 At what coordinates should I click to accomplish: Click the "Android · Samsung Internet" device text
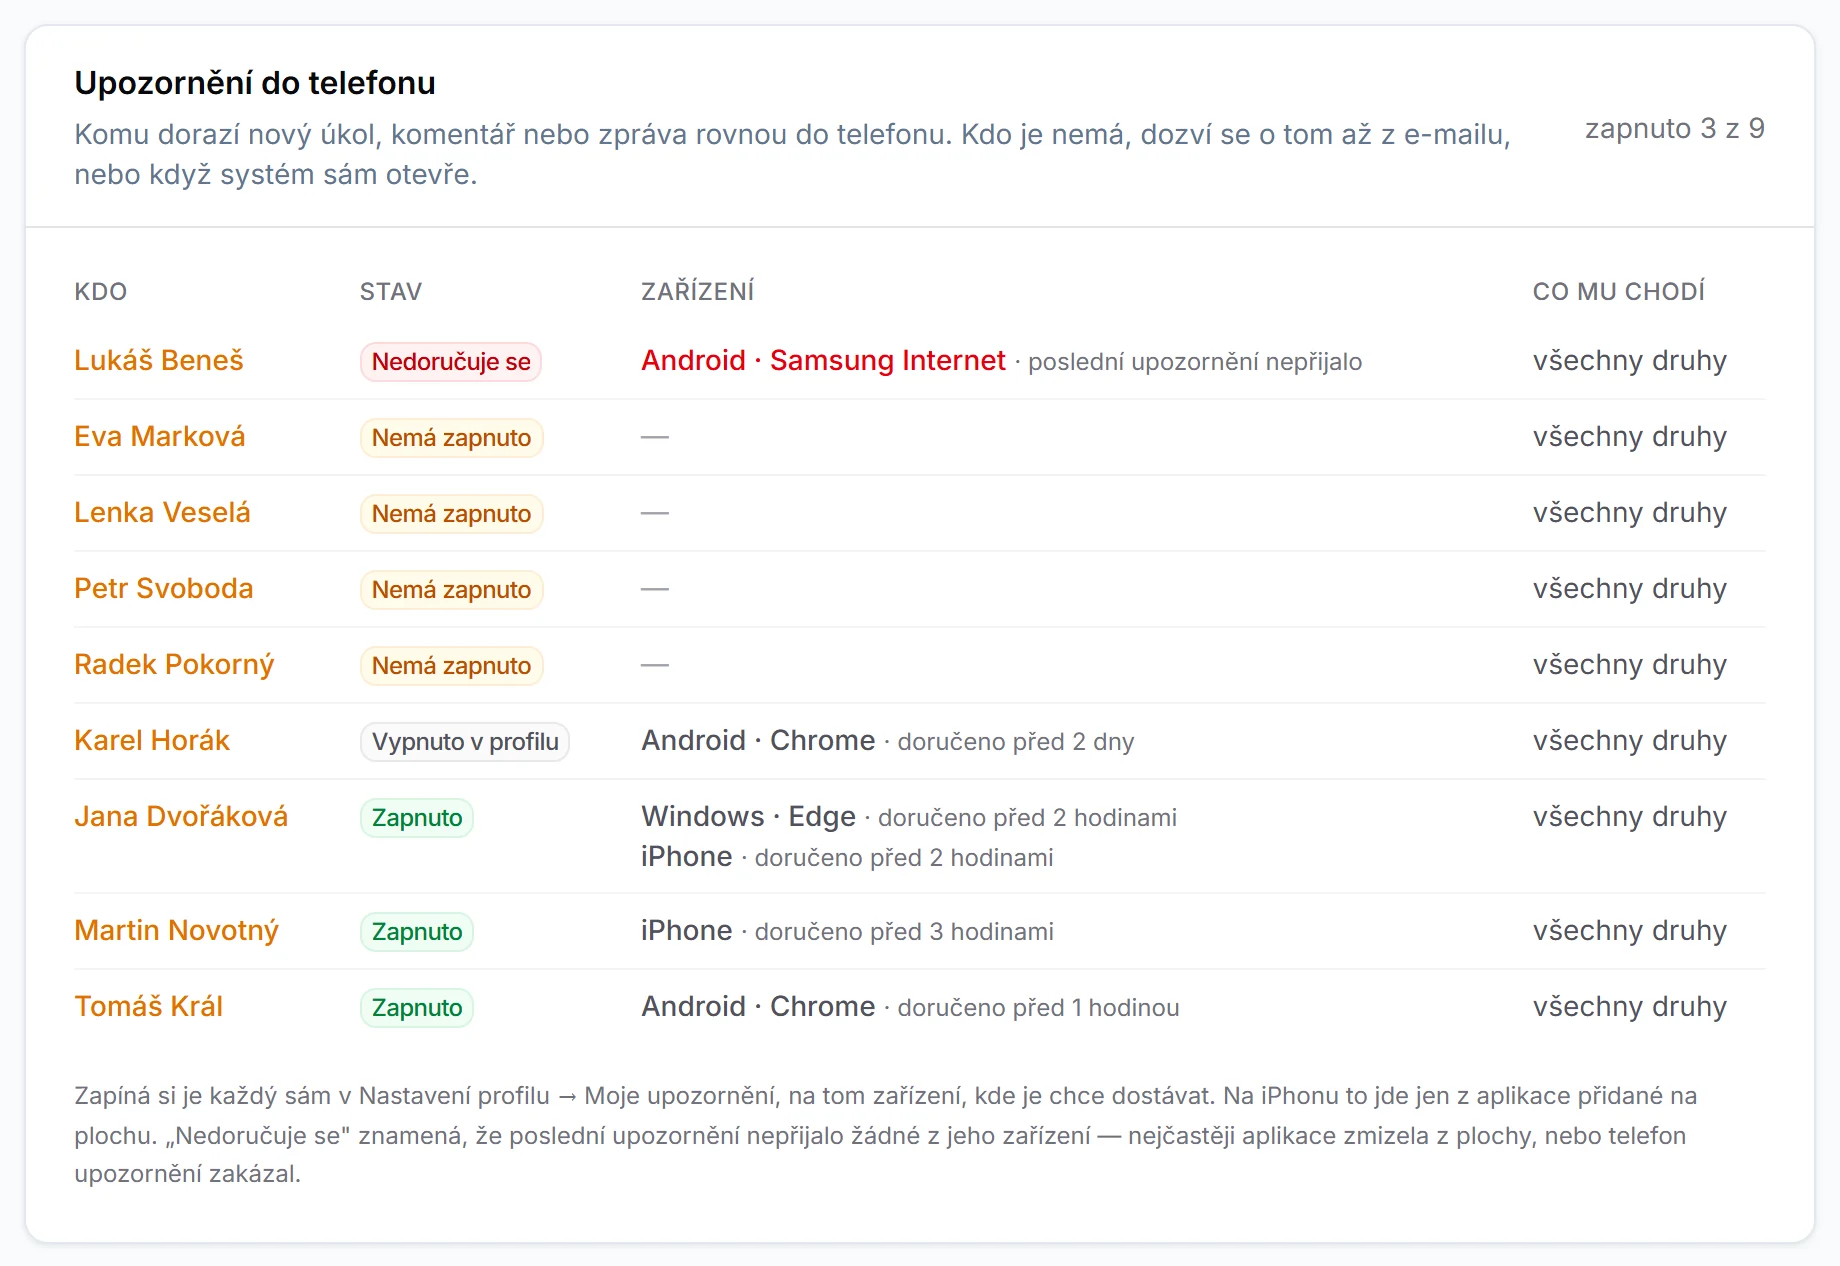point(823,361)
